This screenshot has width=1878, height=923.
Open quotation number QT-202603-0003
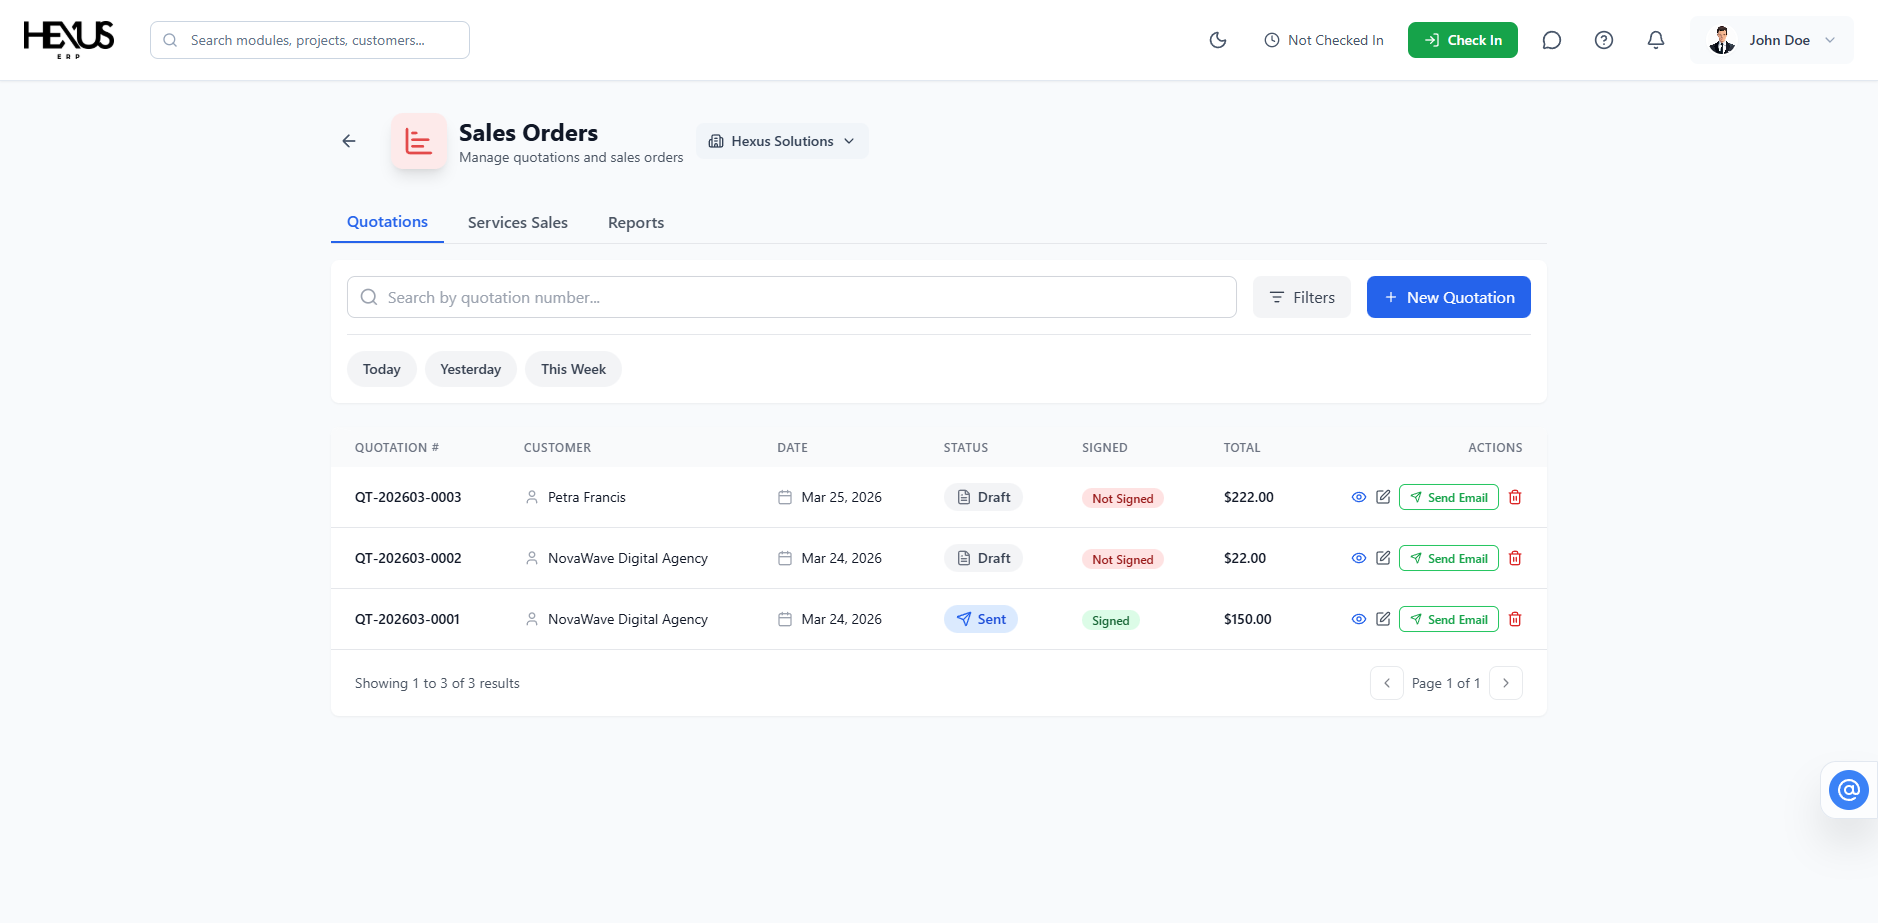(408, 497)
